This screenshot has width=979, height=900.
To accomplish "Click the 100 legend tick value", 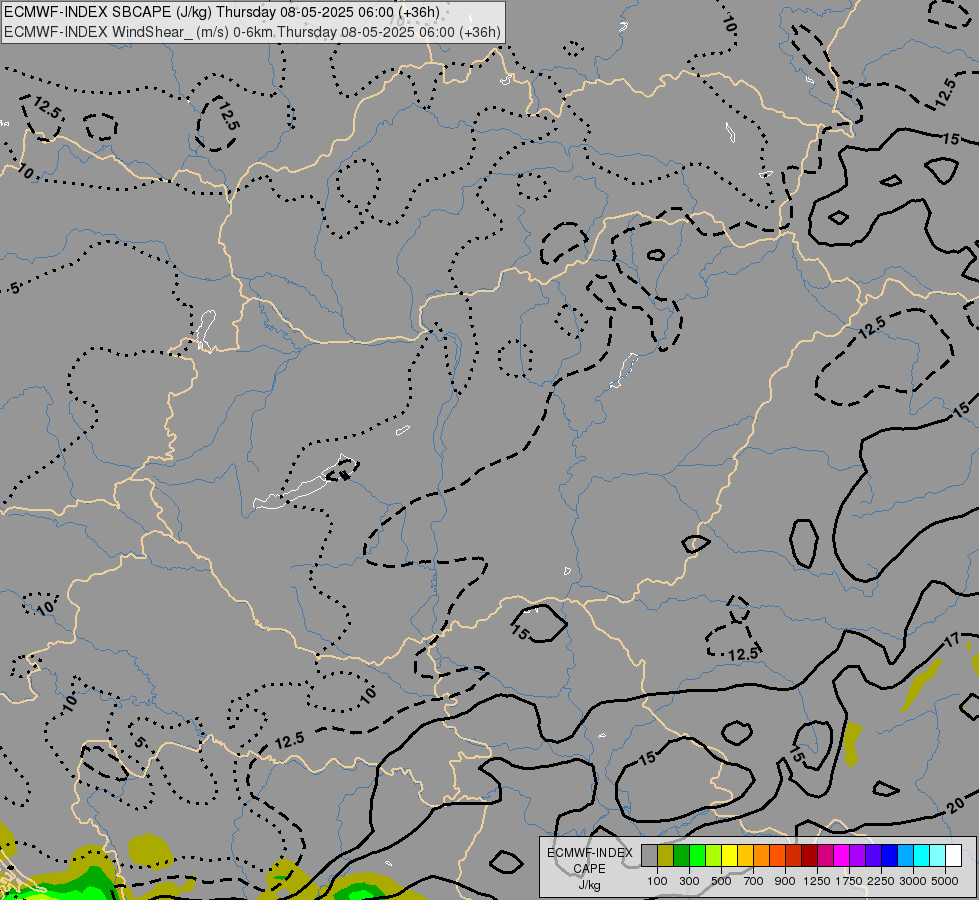I will 657,881.
